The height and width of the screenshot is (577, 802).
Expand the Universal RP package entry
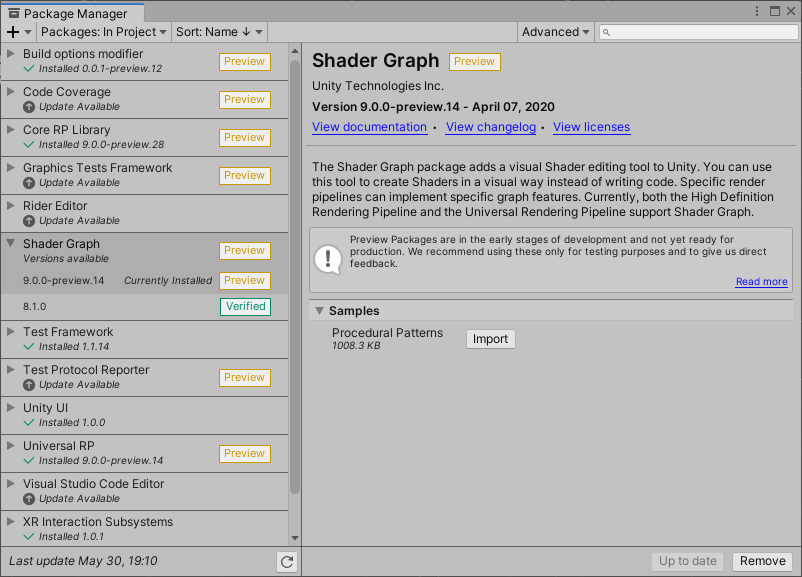11,446
